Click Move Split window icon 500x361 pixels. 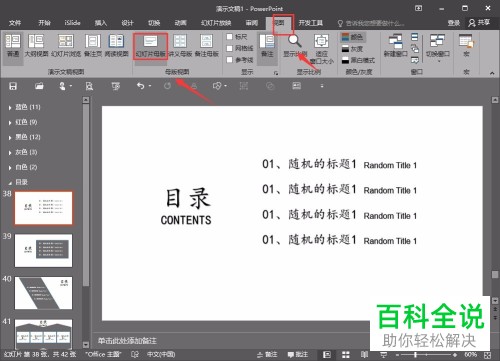(x=415, y=60)
